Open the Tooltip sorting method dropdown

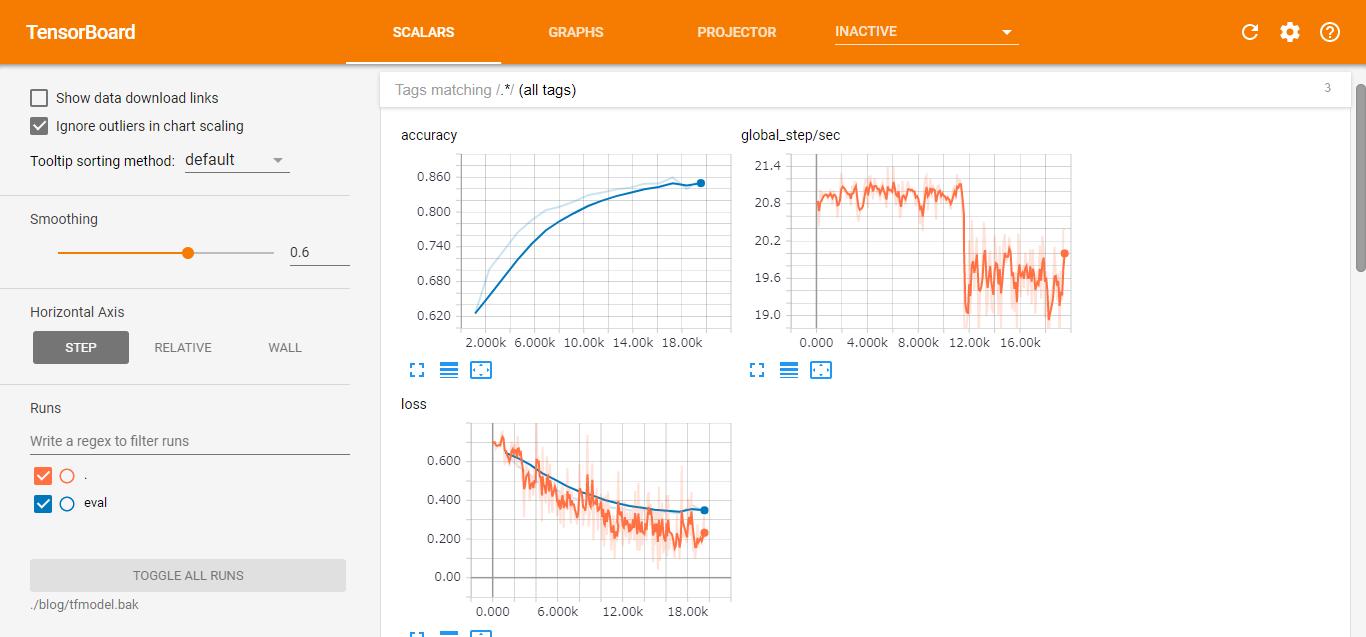tap(237, 160)
